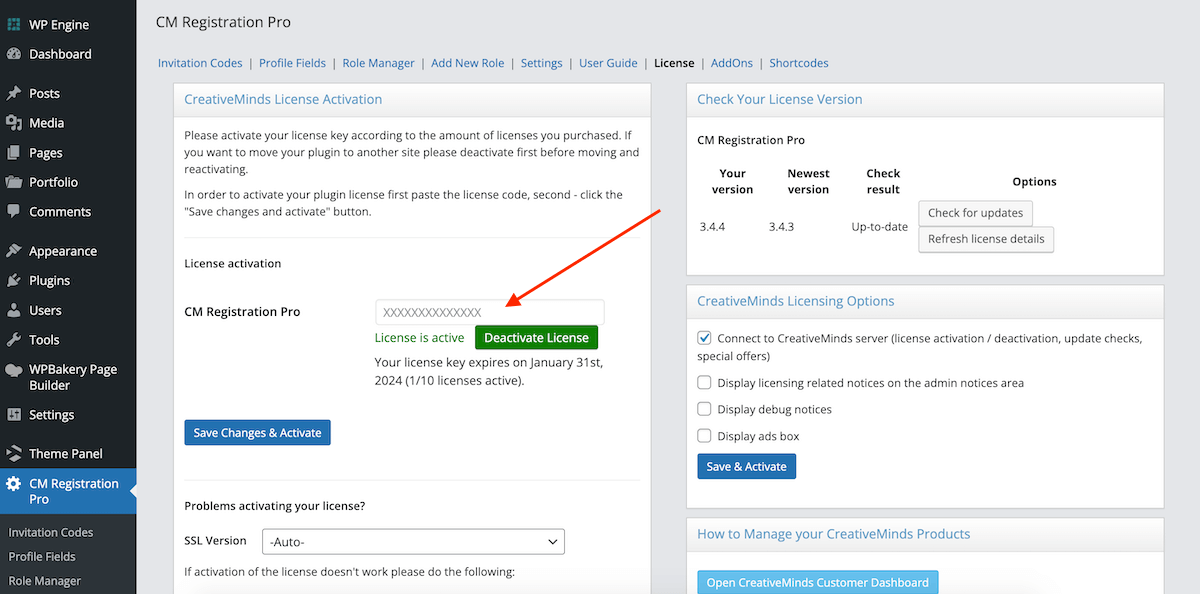1200x594 pixels.
Task: Click the Users person icon
Action: pyautogui.click(x=14, y=310)
